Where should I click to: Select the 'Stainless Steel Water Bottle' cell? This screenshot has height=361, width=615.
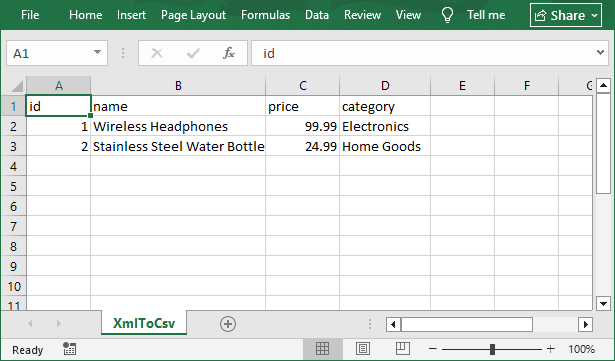tap(178, 146)
